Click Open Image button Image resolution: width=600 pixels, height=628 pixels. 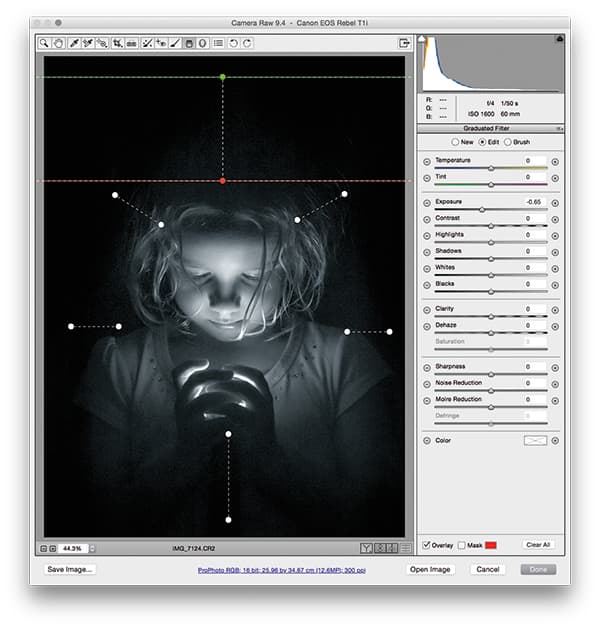[x=430, y=570]
